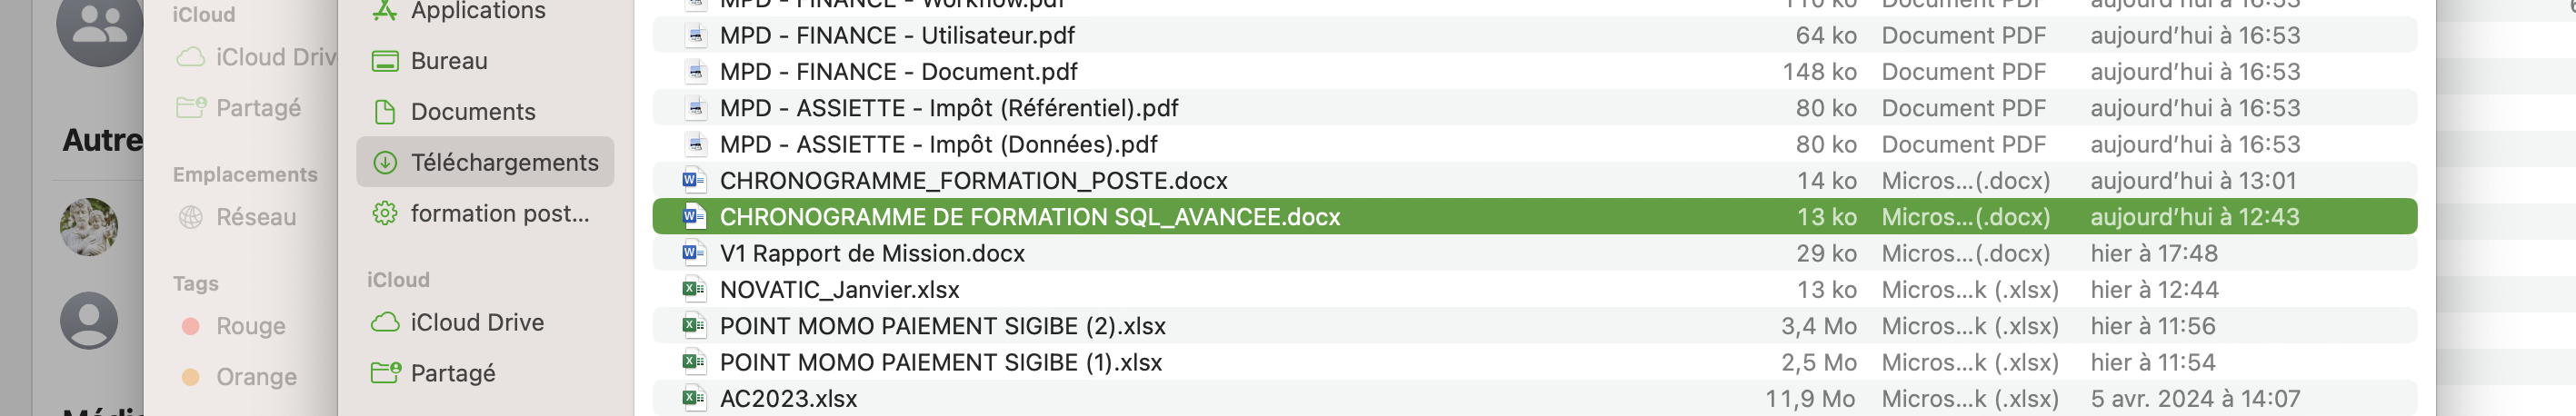Click the Téléchargements download icon
This screenshot has width=2576, height=416.
[x=385, y=163]
